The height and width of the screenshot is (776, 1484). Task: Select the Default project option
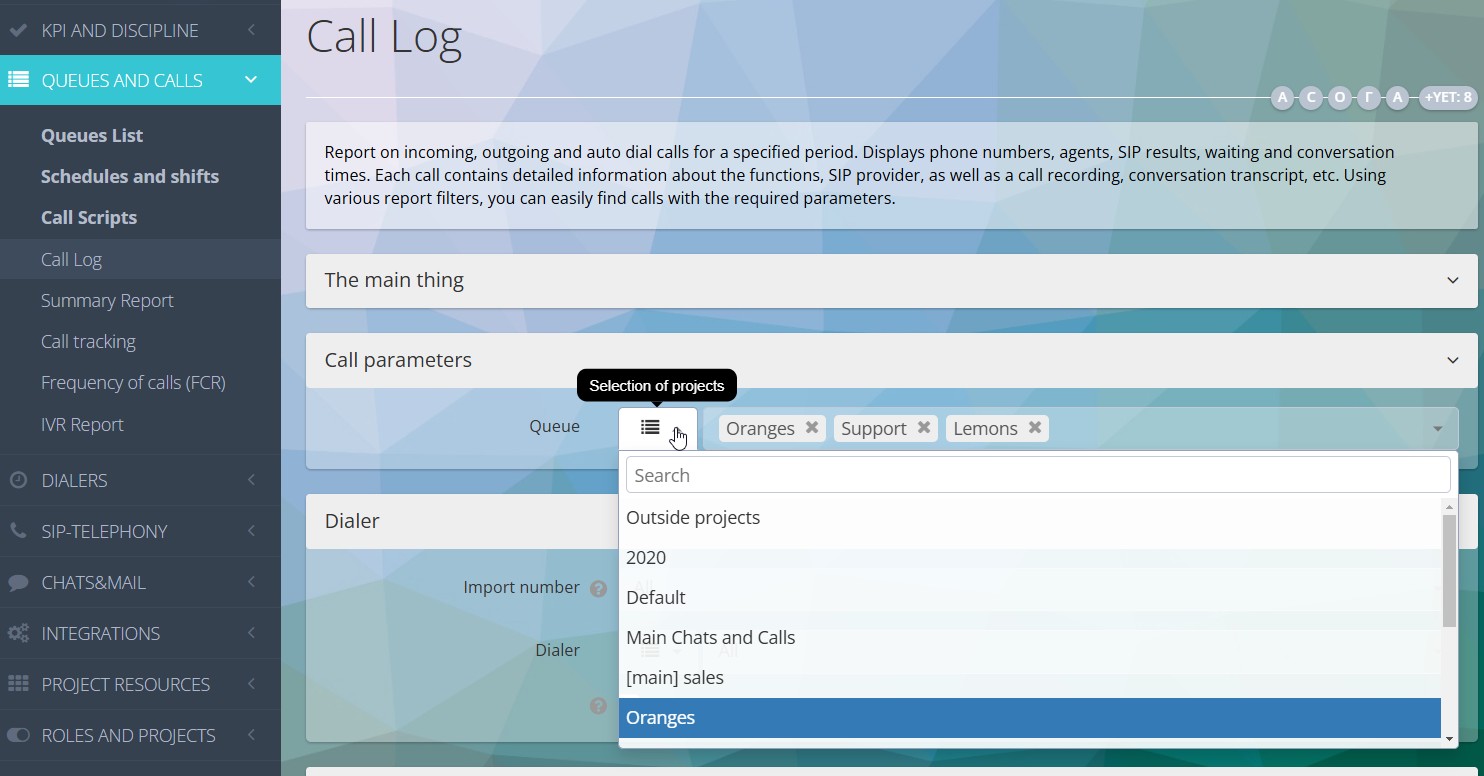click(1030, 597)
